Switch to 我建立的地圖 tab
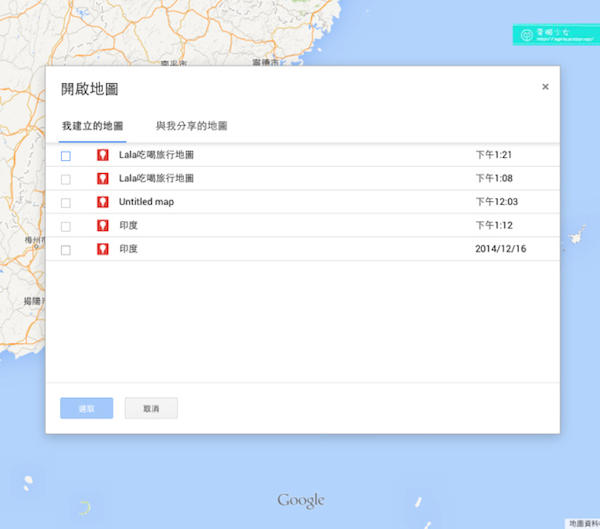The image size is (600, 529). click(92, 127)
